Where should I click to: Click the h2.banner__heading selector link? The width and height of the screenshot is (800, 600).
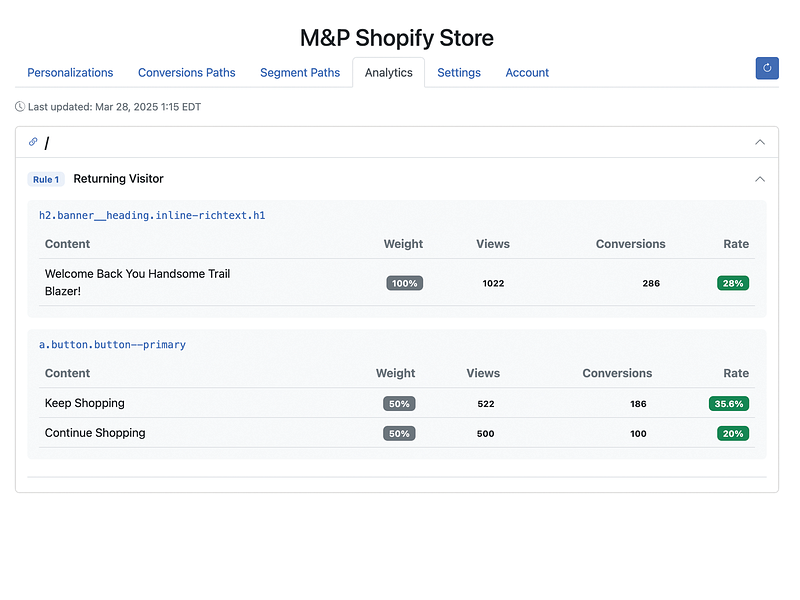pos(152,215)
